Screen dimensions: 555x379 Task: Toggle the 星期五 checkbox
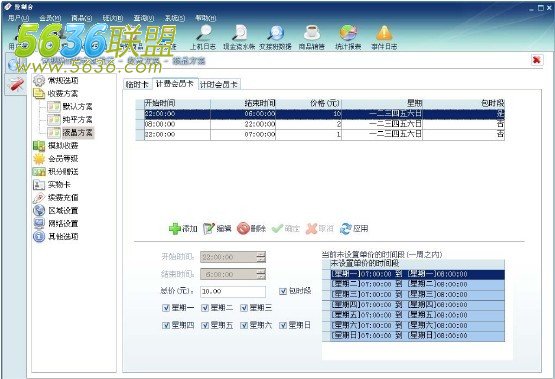pyautogui.click(x=205, y=325)
